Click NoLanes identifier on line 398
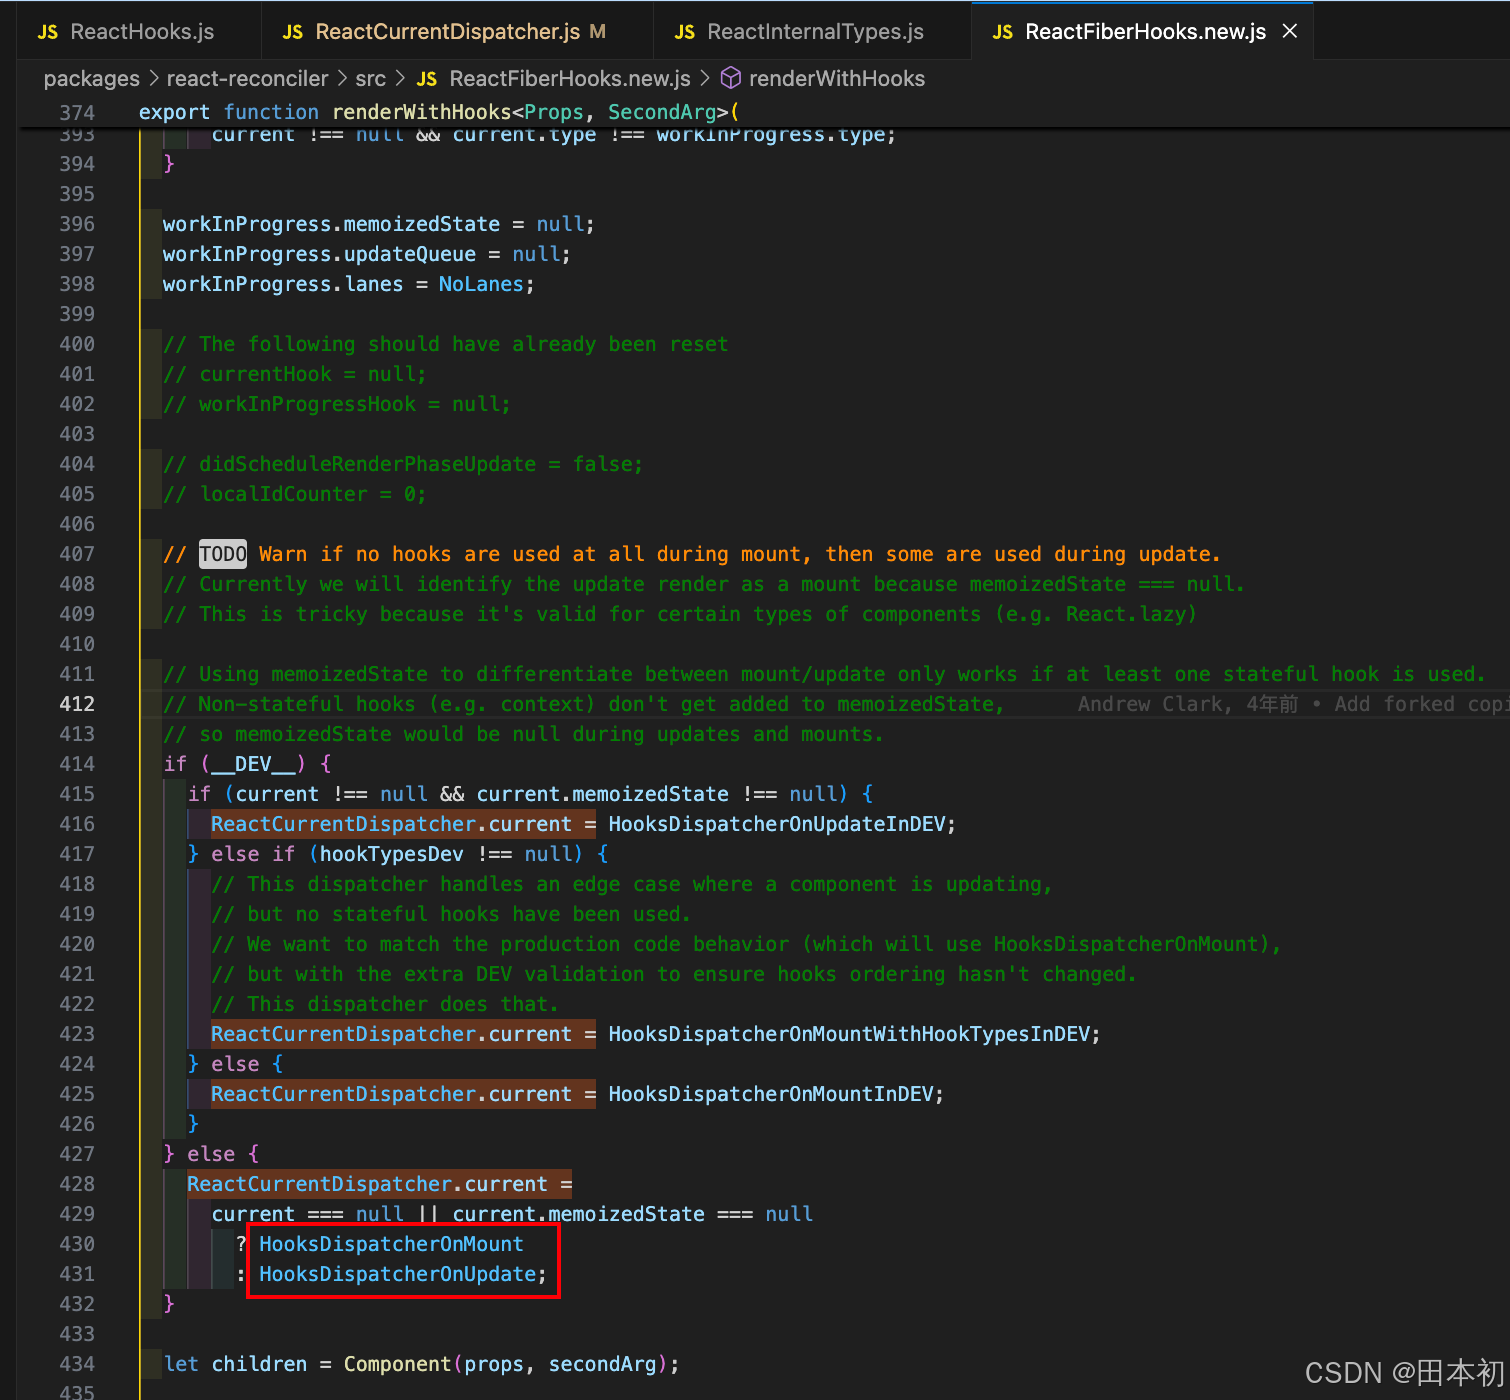The height and width of the screenshot is (1400, 1510). [481, 284]
